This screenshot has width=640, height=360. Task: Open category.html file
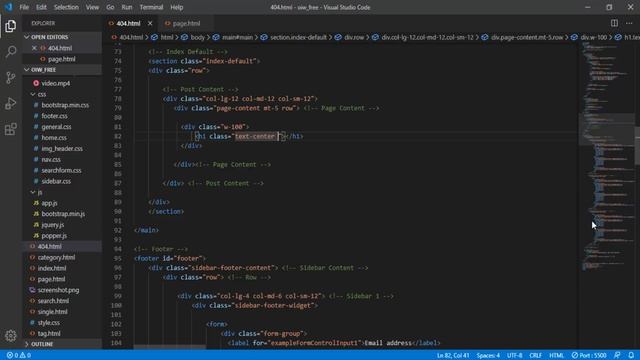pyautogui.click(x=62, y=258)
